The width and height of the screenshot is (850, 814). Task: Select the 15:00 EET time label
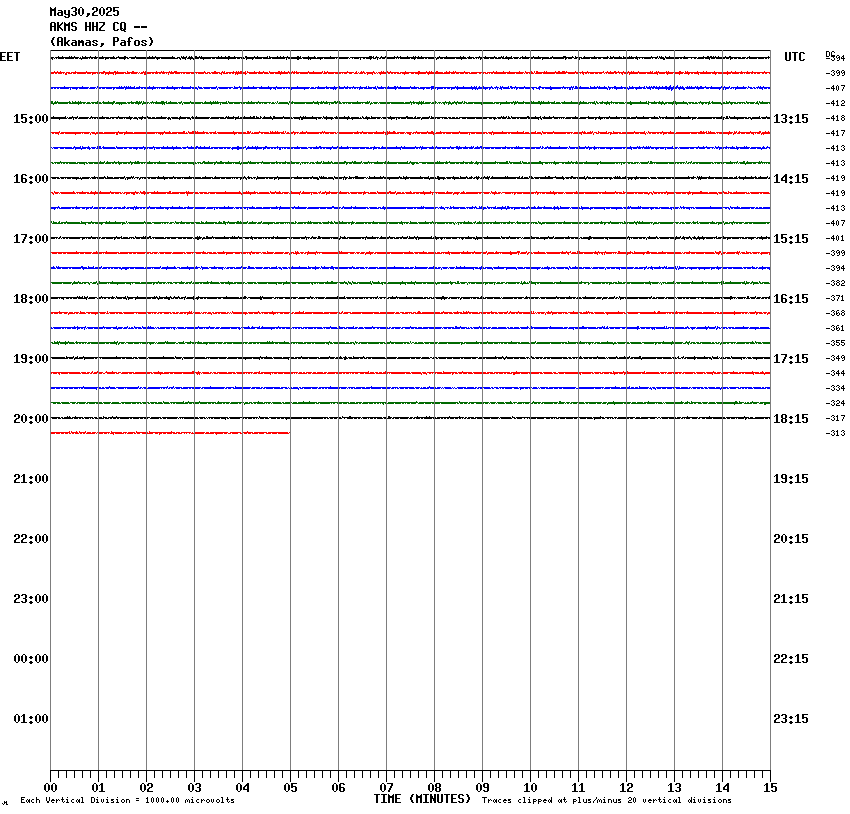pos(30,119)
